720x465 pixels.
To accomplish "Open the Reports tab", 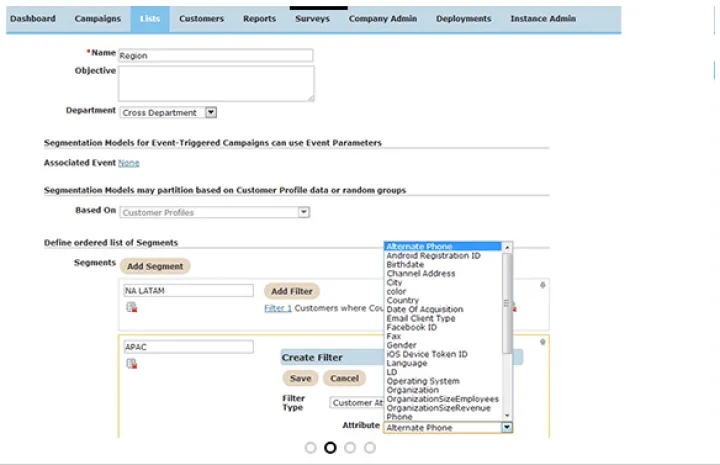I will coord(259,19).
